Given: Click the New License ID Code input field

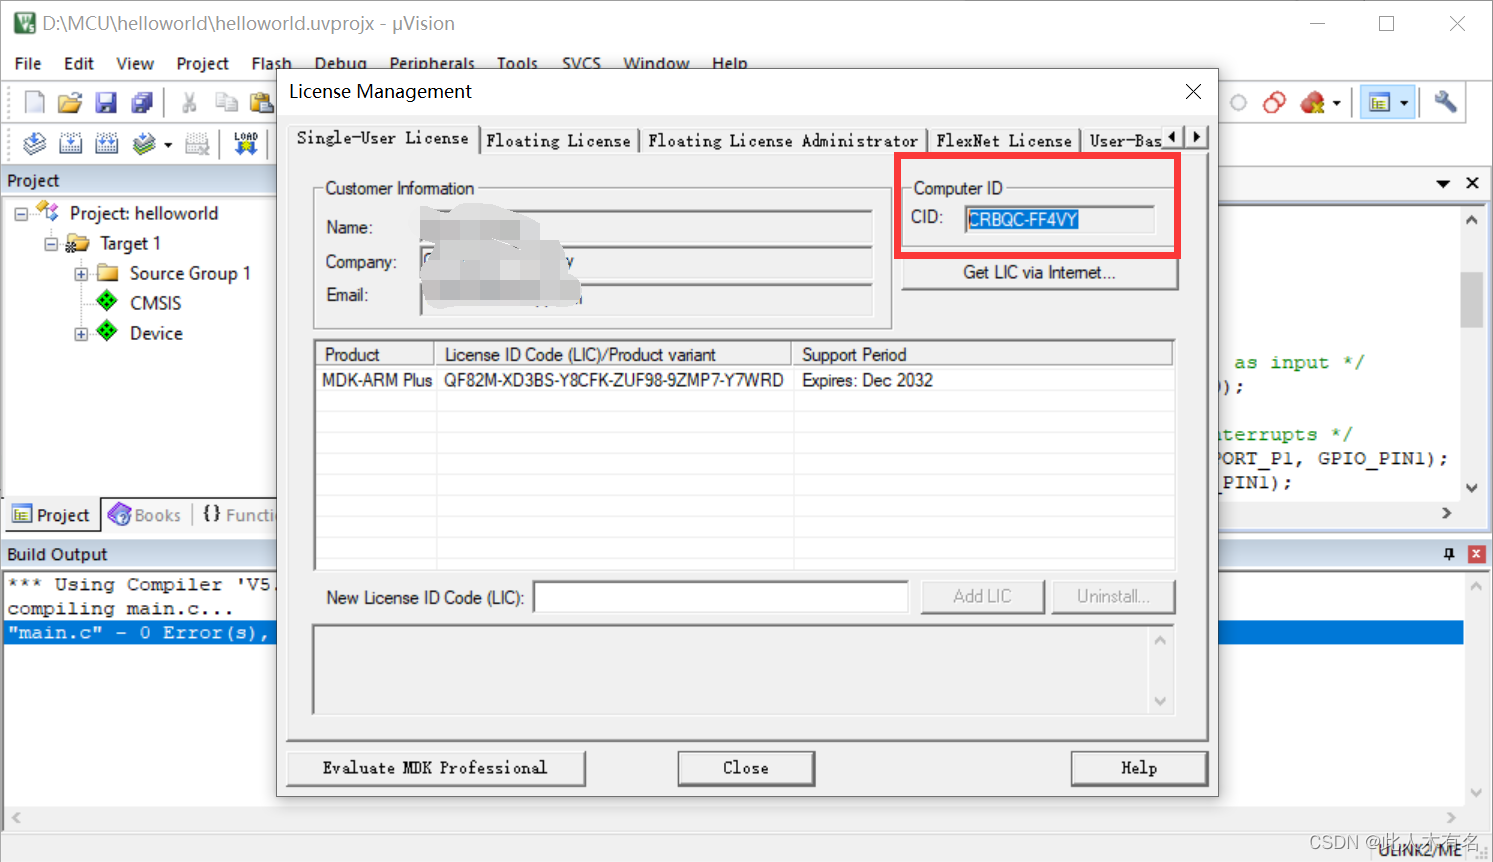Looking at the screenshot, I should [720, 596].
